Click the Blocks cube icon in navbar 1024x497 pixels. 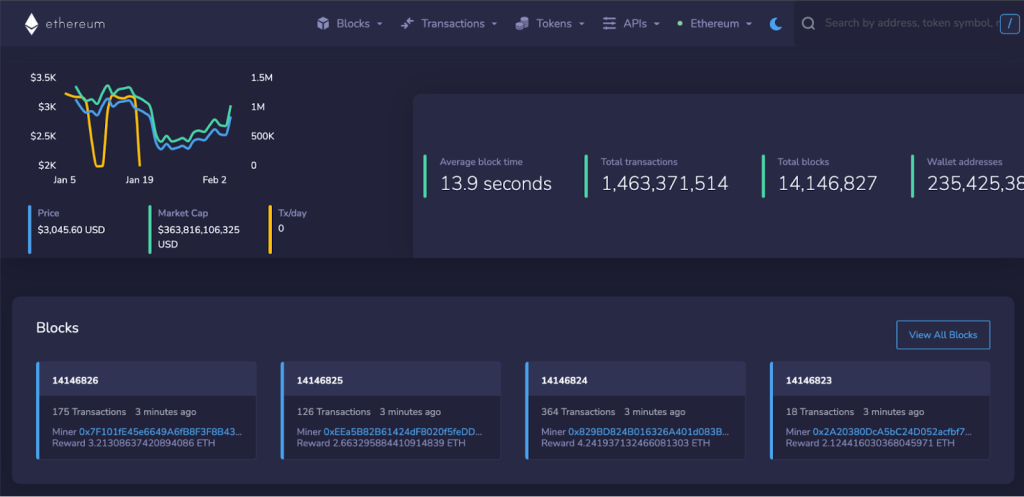323,23
